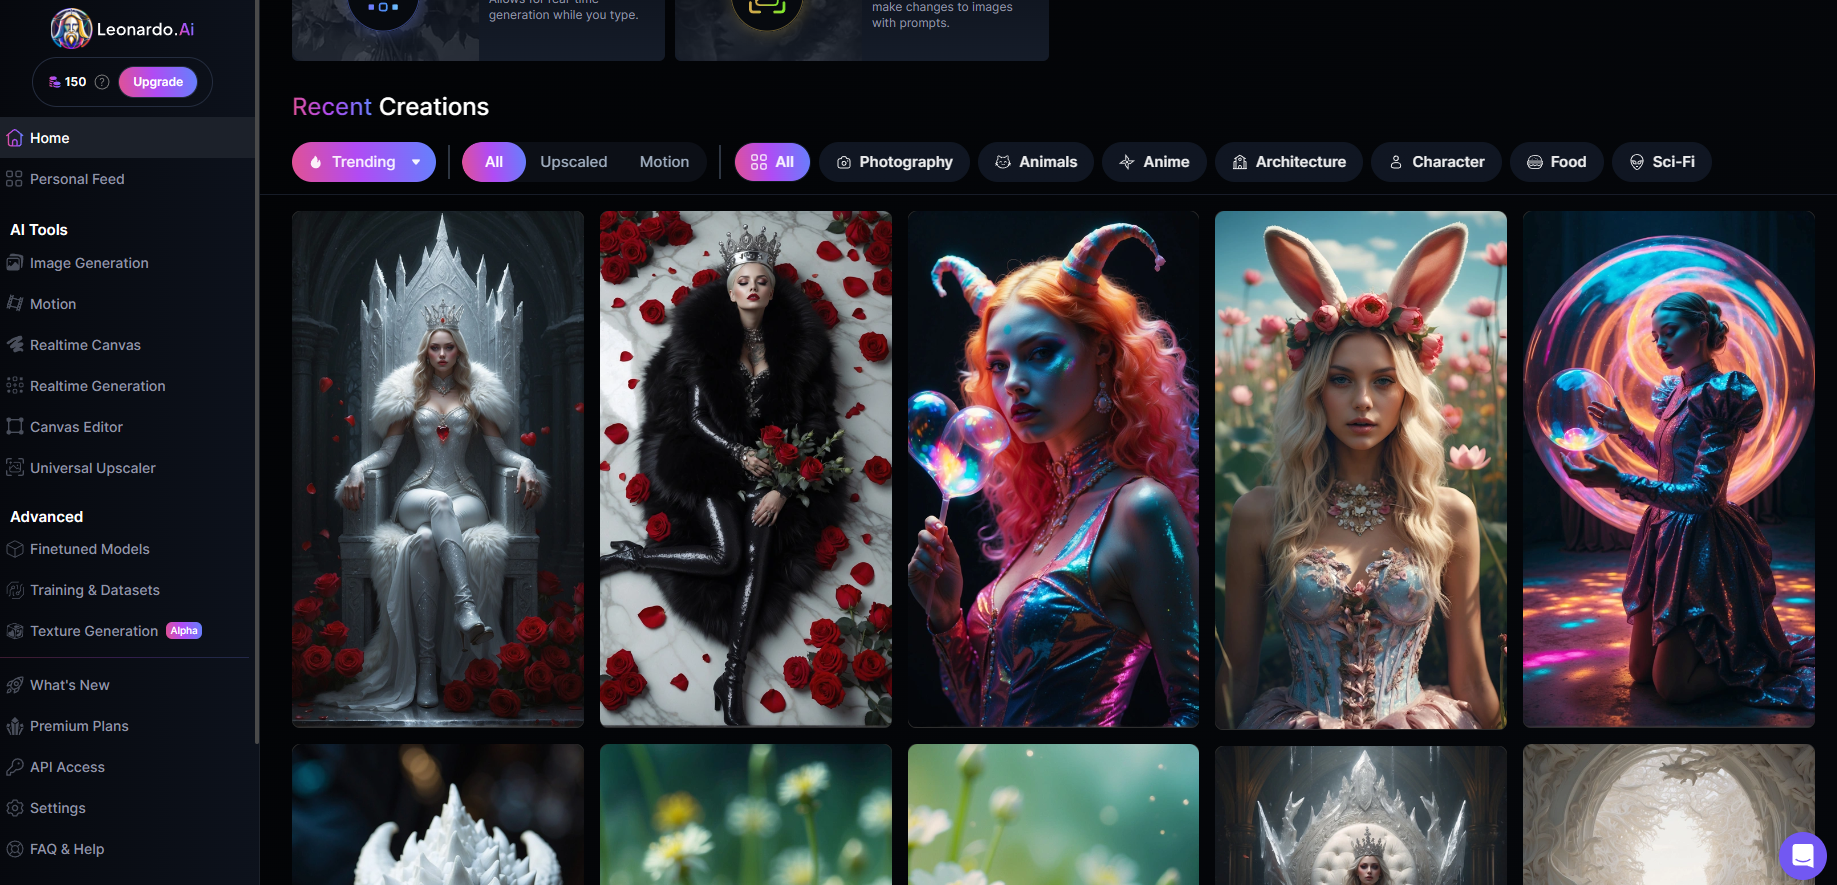Filter creations by Photography category

point(894,162)
